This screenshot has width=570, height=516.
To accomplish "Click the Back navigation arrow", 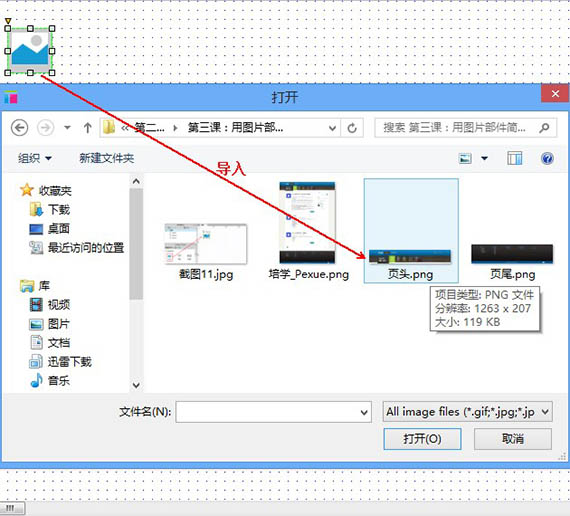I will click(x=19, y=128).
